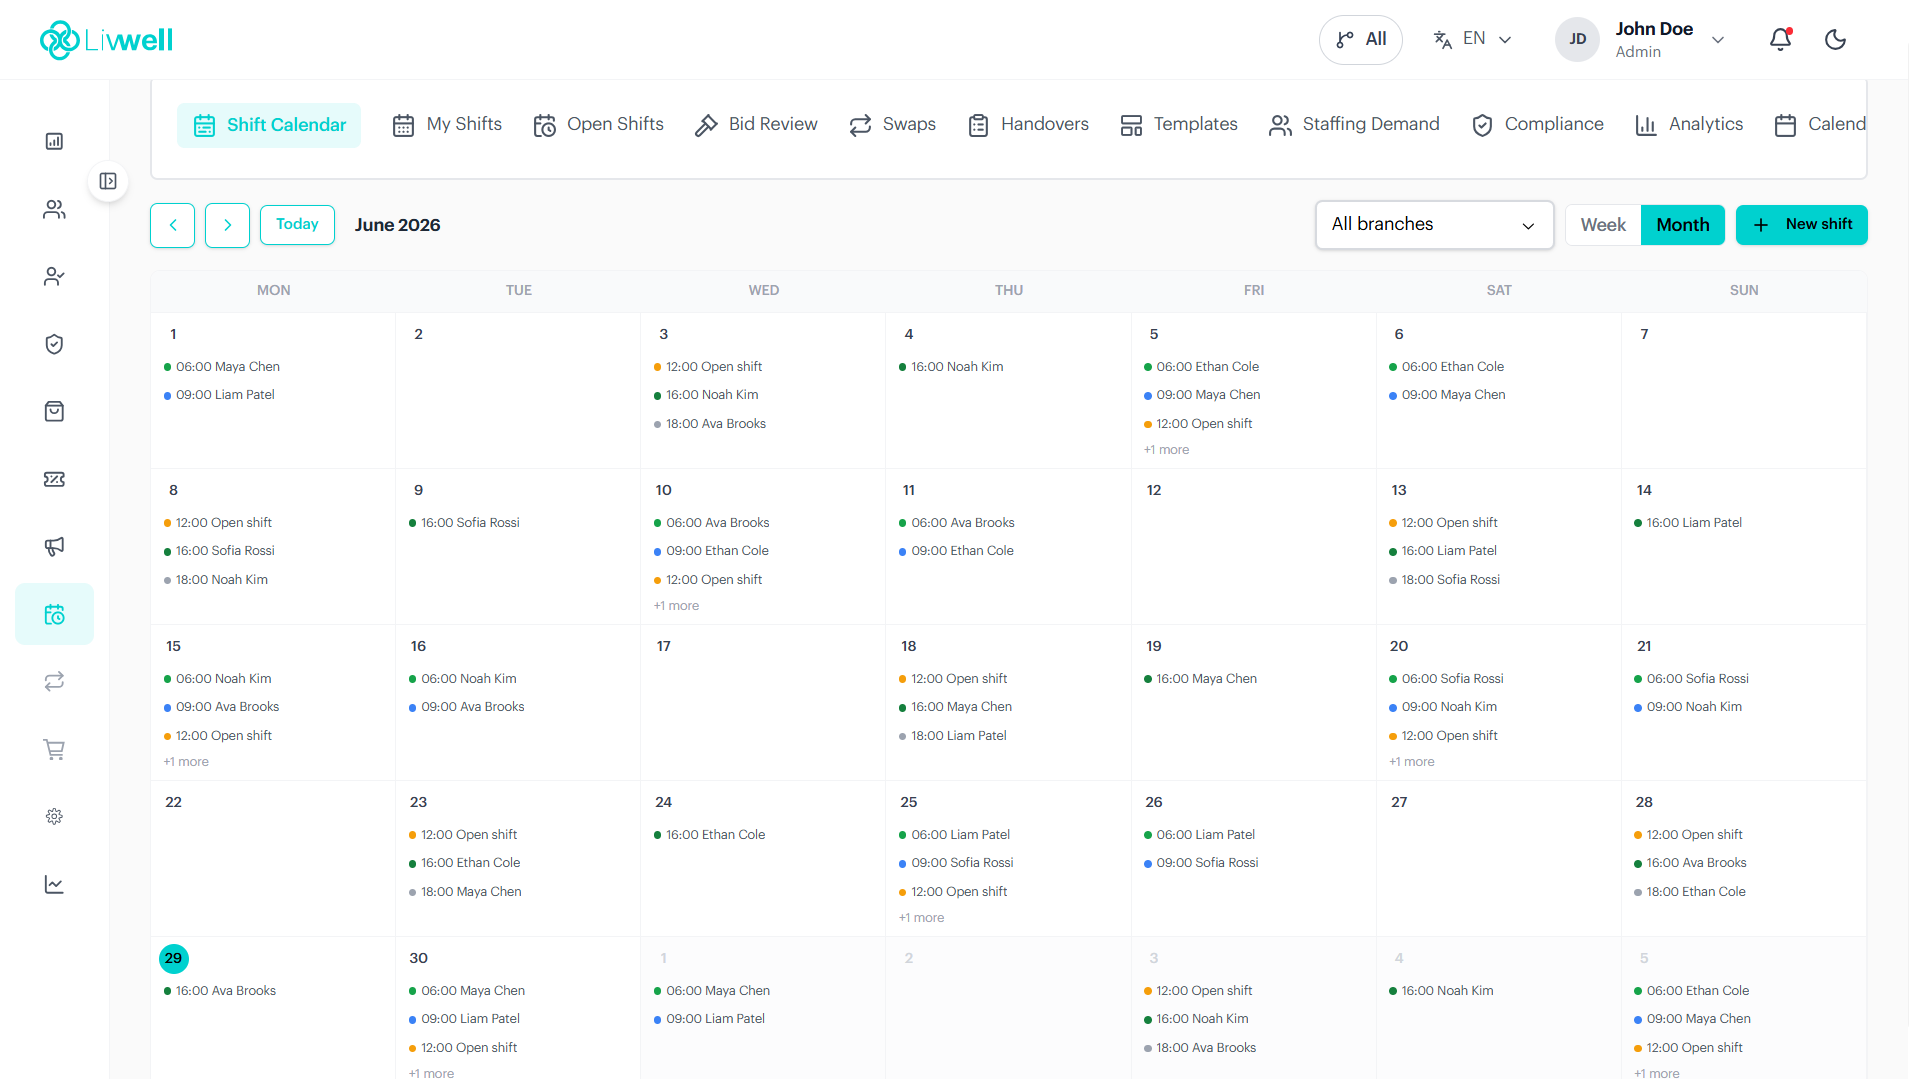Select the calendar-clock scheduling icon in sidebar
The image size is (1909, 1079).
[54, 614]
